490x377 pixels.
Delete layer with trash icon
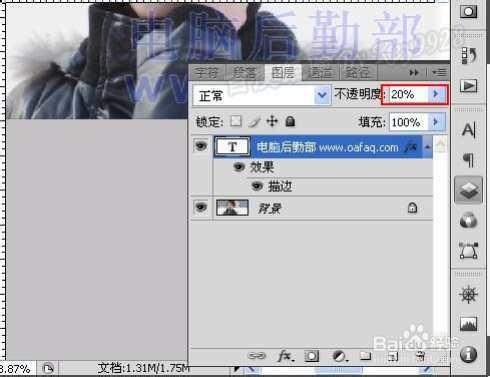(421, 356)
